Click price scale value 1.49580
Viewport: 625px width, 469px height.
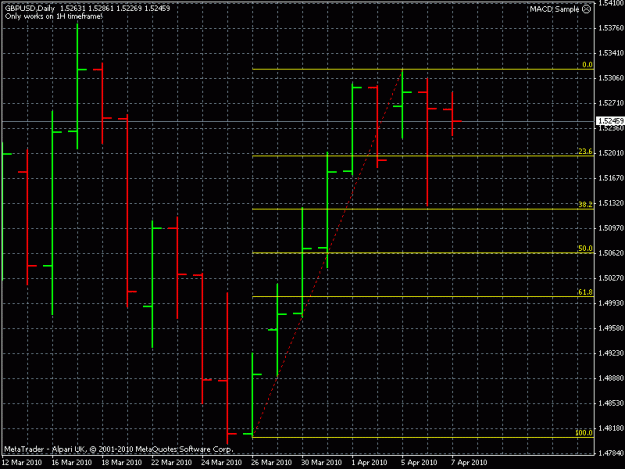coord(611,328)
